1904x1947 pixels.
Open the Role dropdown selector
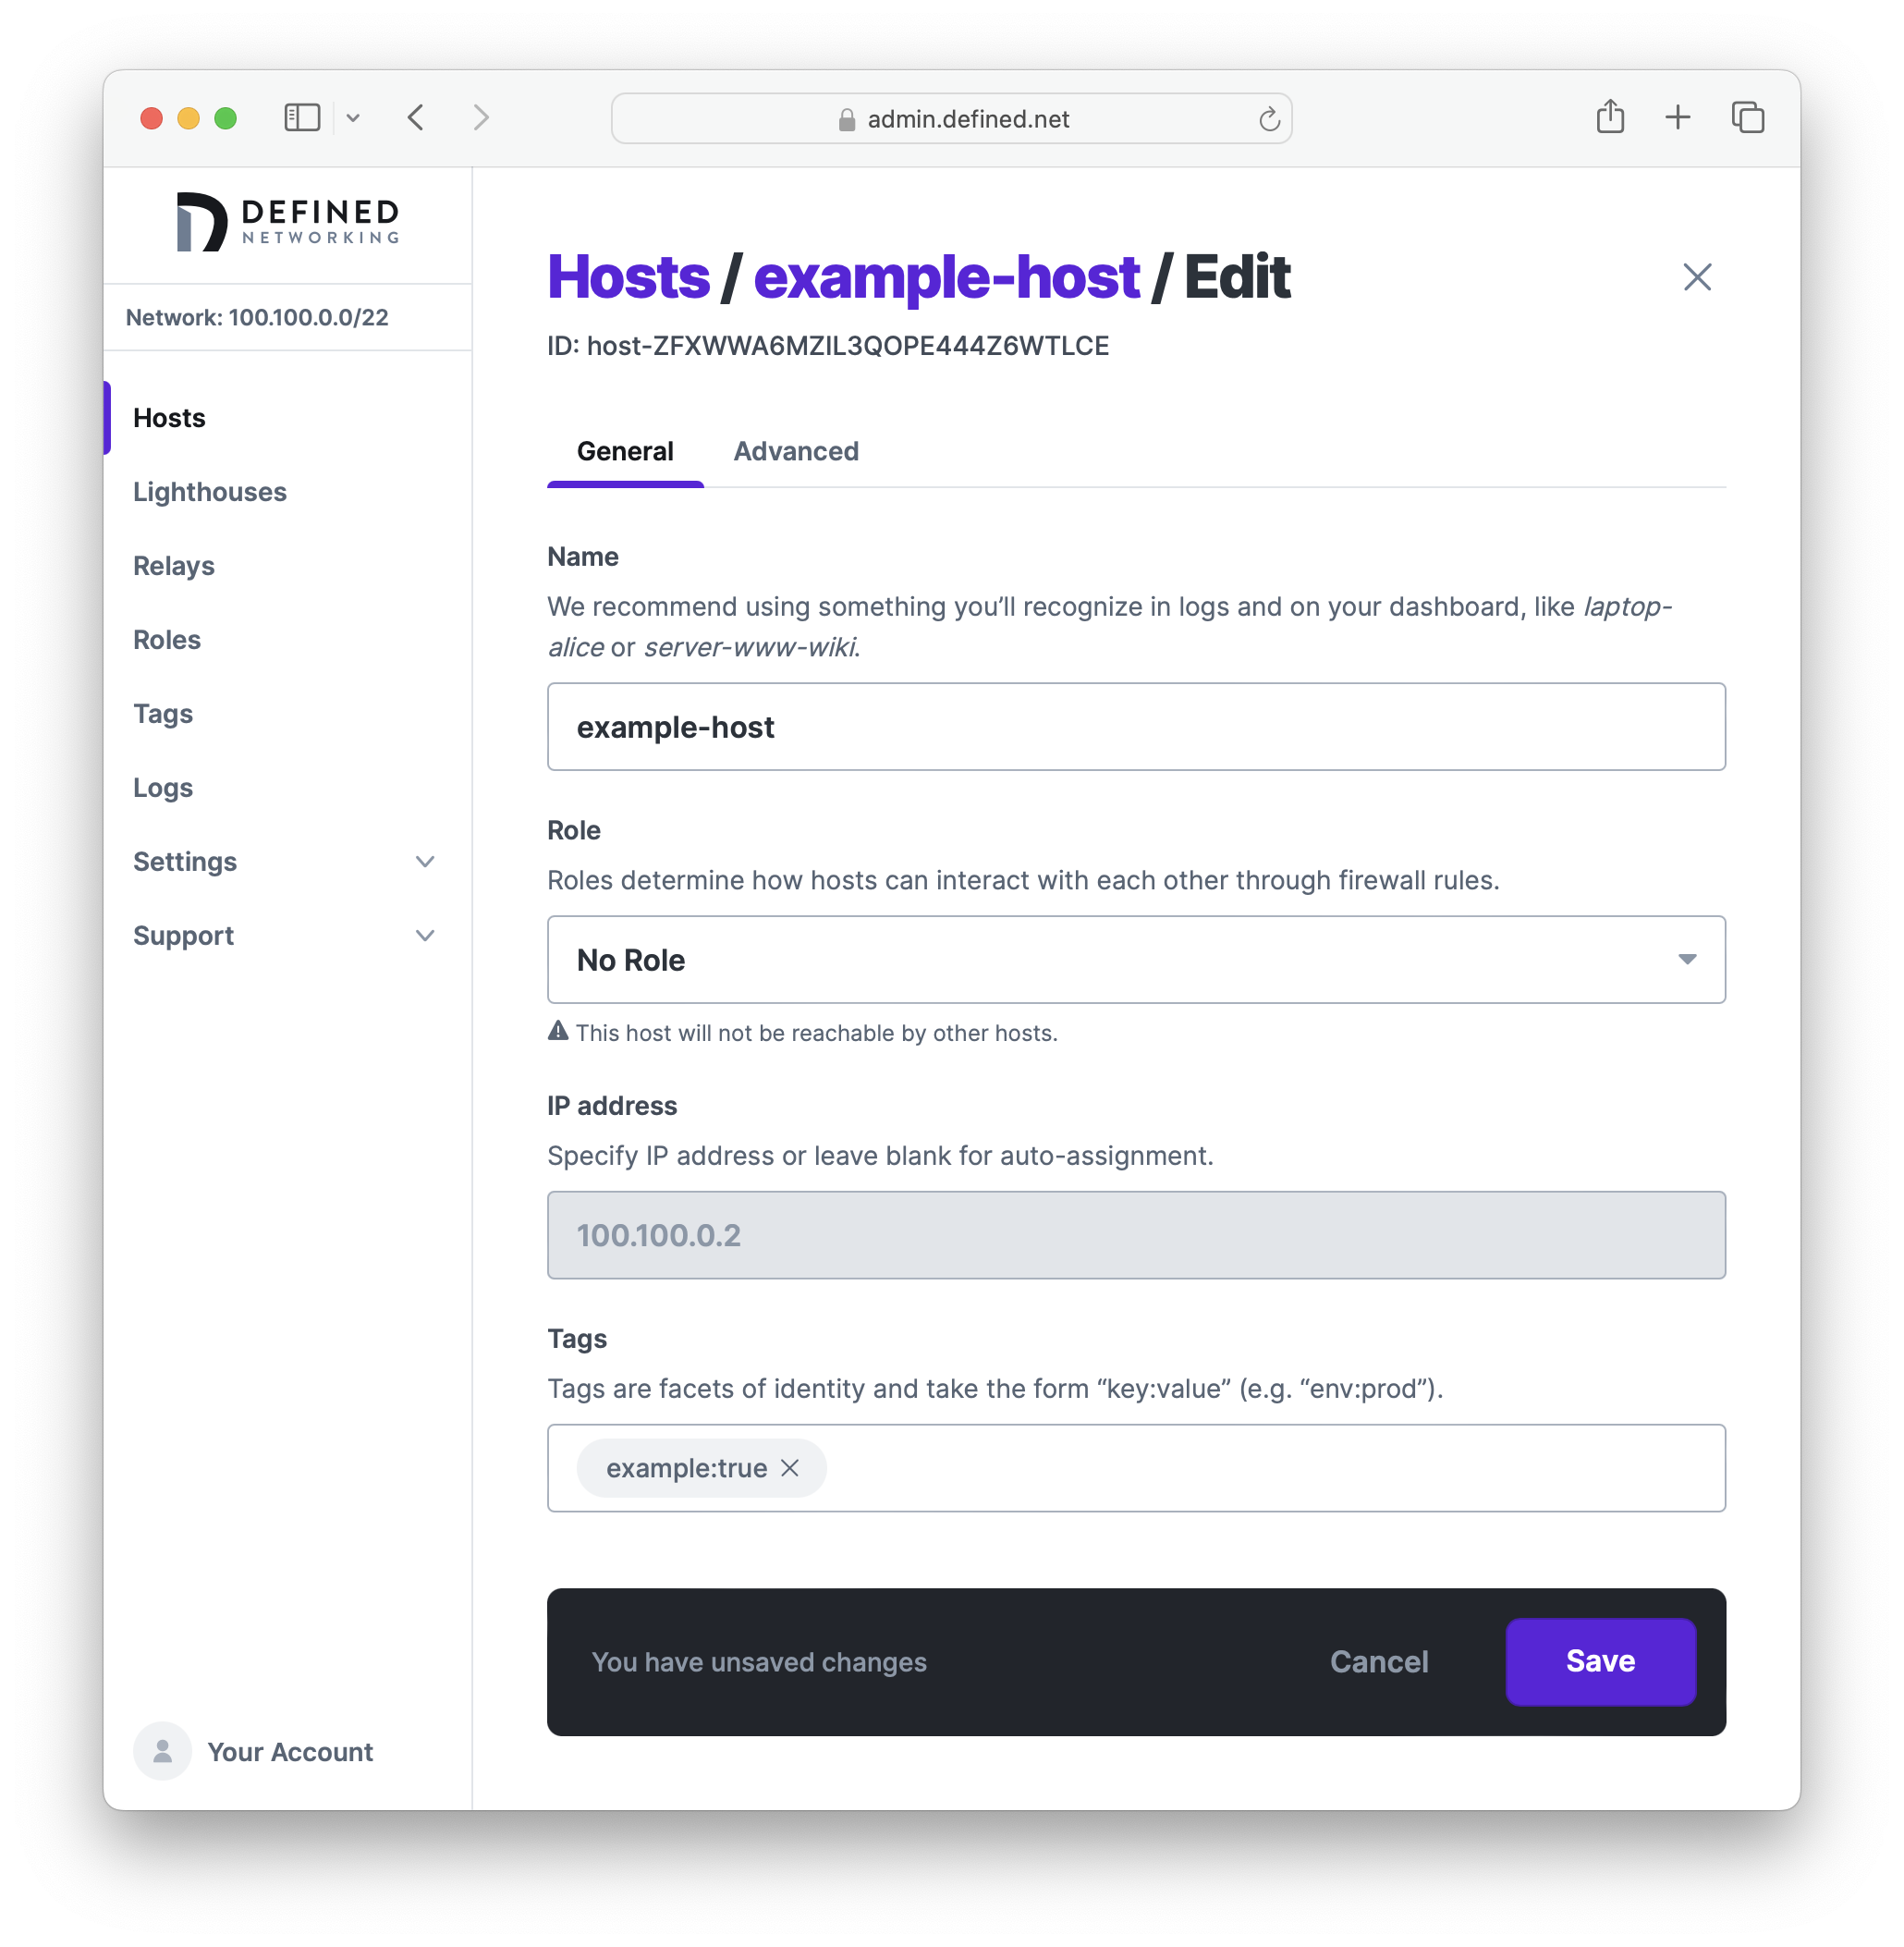click(1135, 958)
